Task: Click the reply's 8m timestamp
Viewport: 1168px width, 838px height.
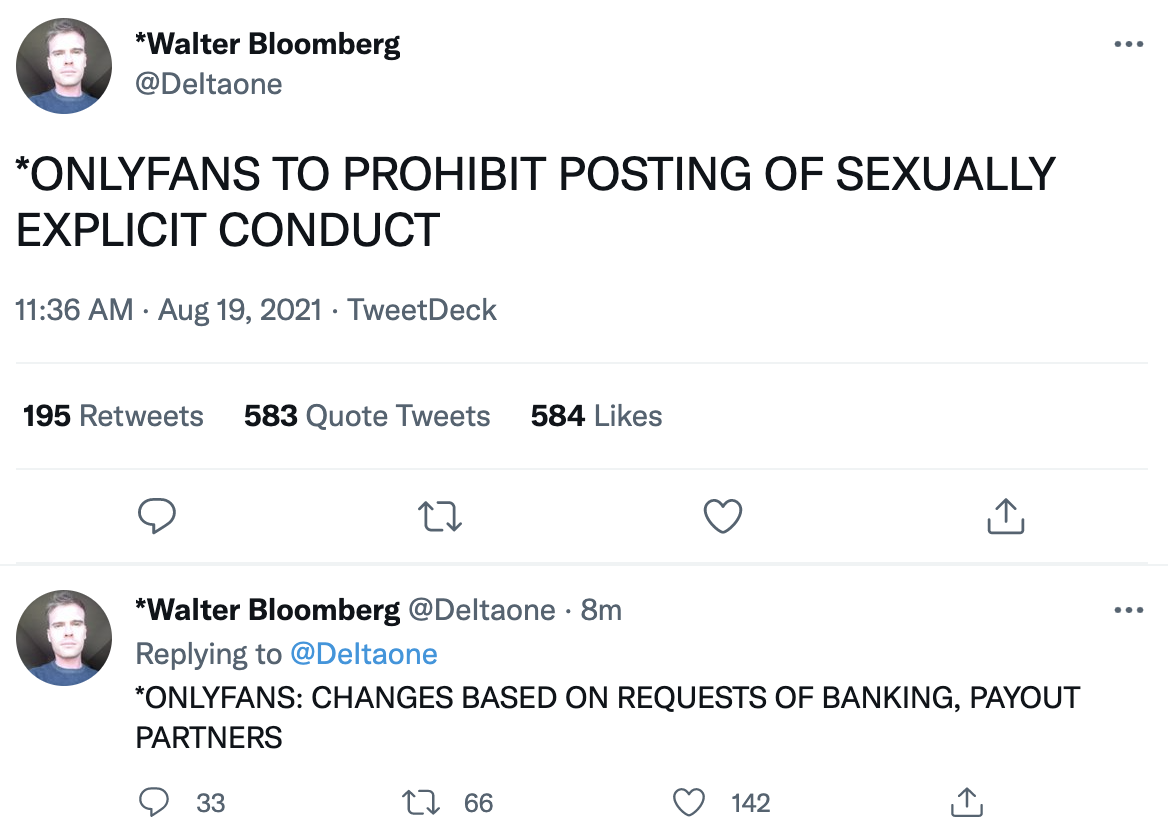Action: [601, 610]
